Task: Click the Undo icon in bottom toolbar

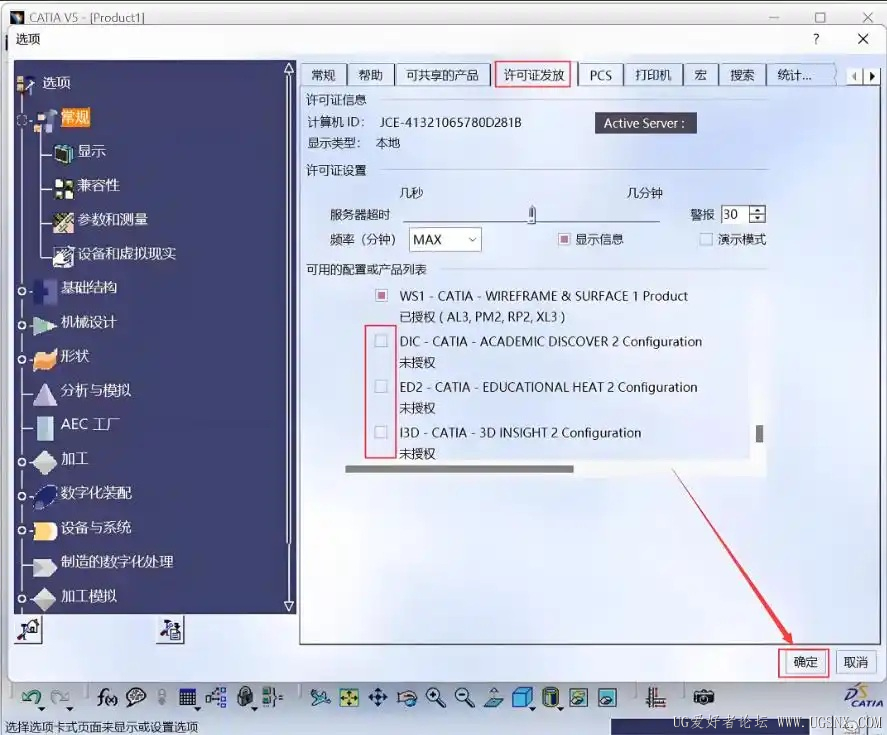Action: pos(31,697)
